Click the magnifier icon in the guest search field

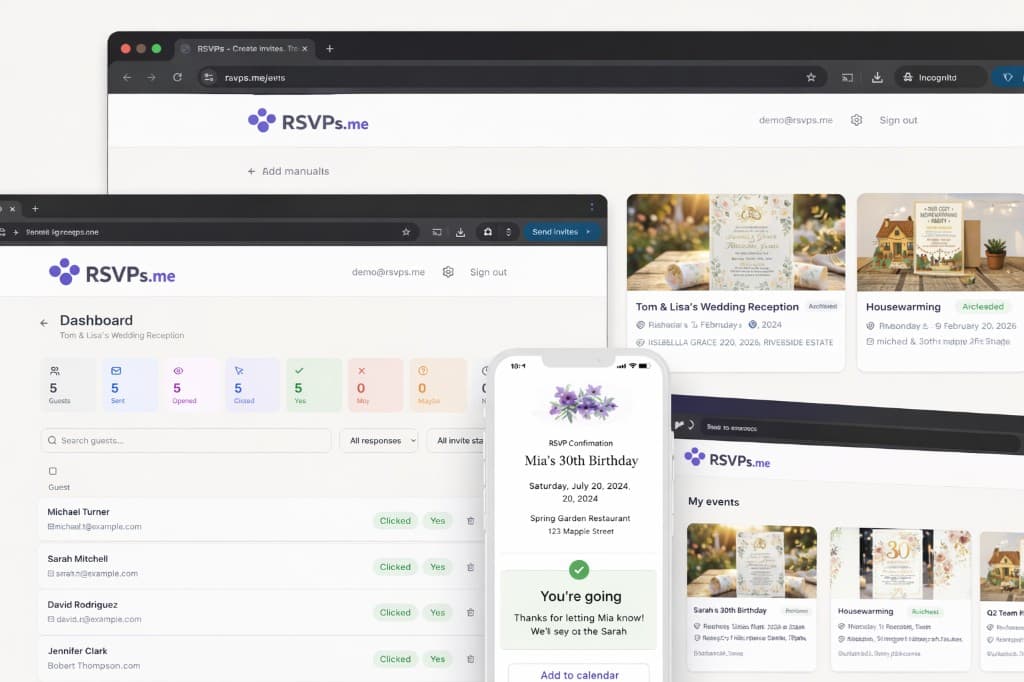(x=52, y=440)
